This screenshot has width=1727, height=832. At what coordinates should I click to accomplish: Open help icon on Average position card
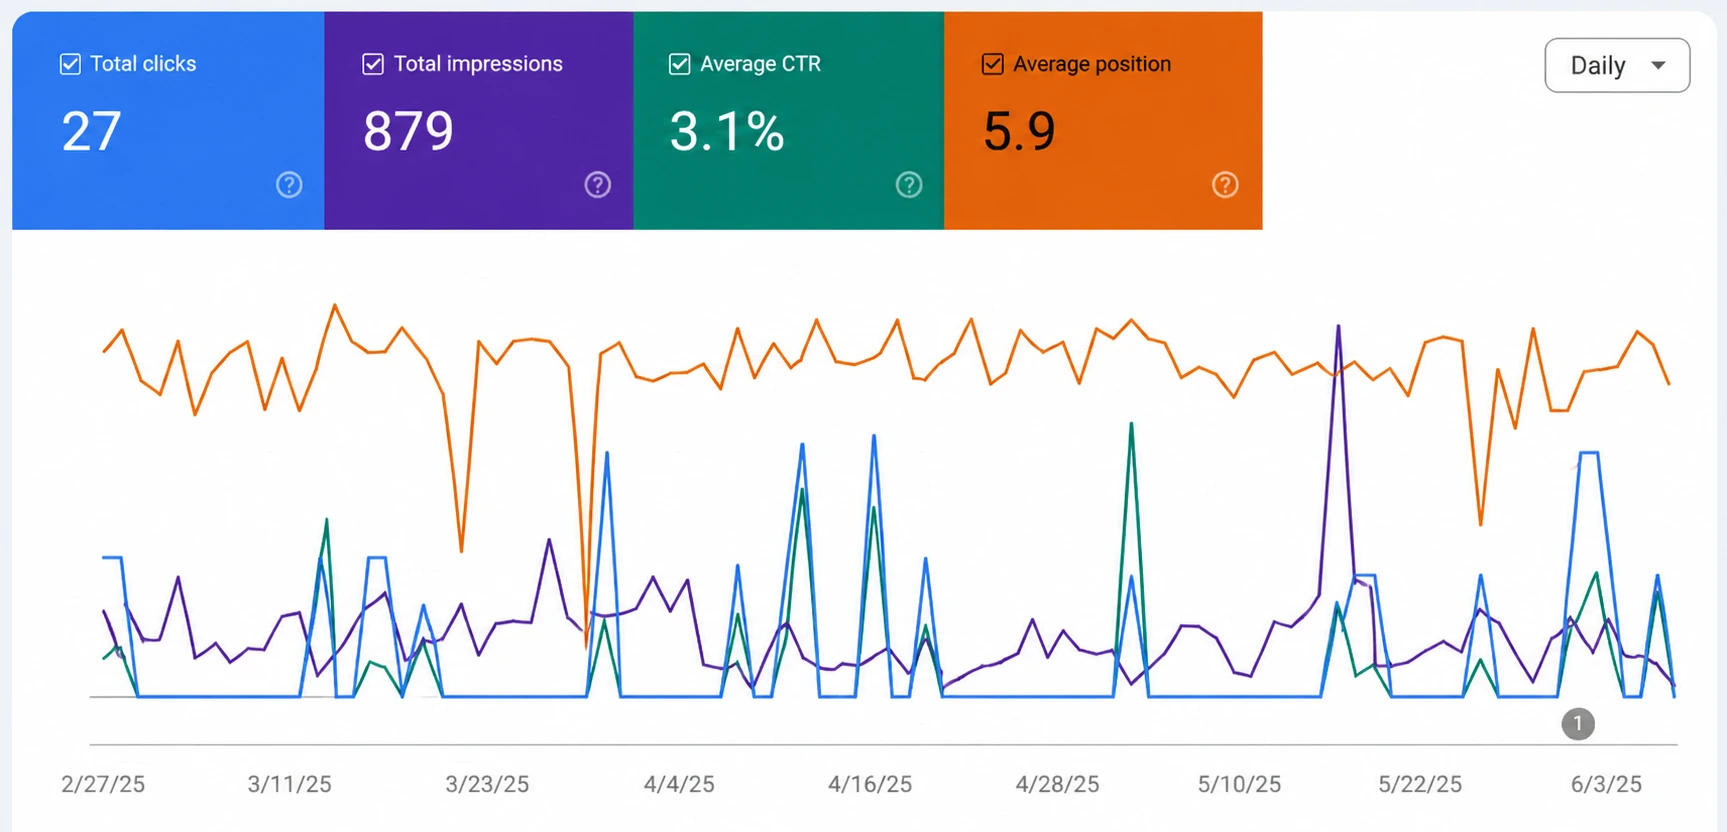tap(1225, 185)
